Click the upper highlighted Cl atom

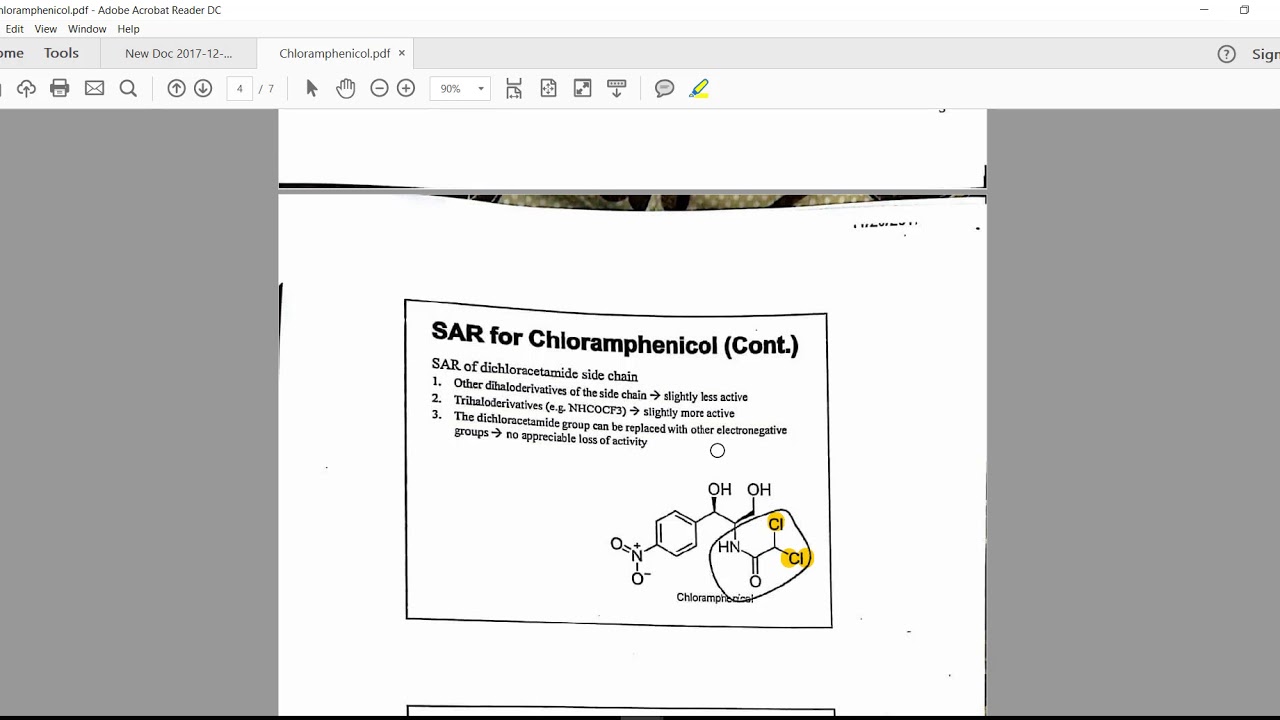coord(776,524)
